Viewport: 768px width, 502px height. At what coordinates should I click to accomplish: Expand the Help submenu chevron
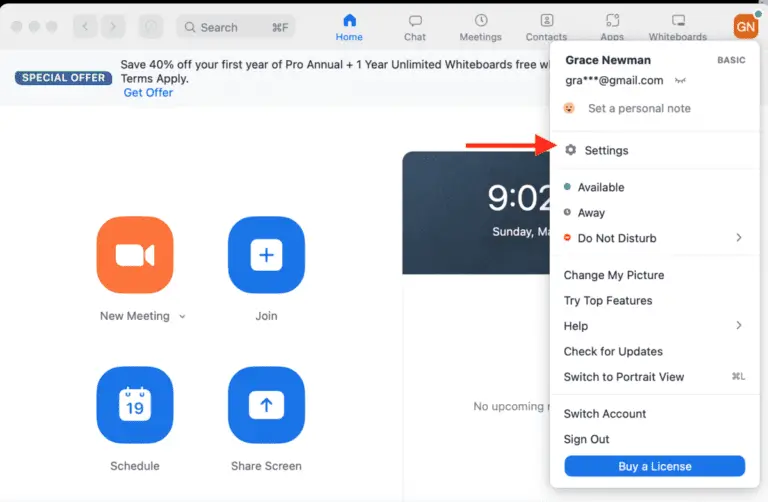(739, 326)
